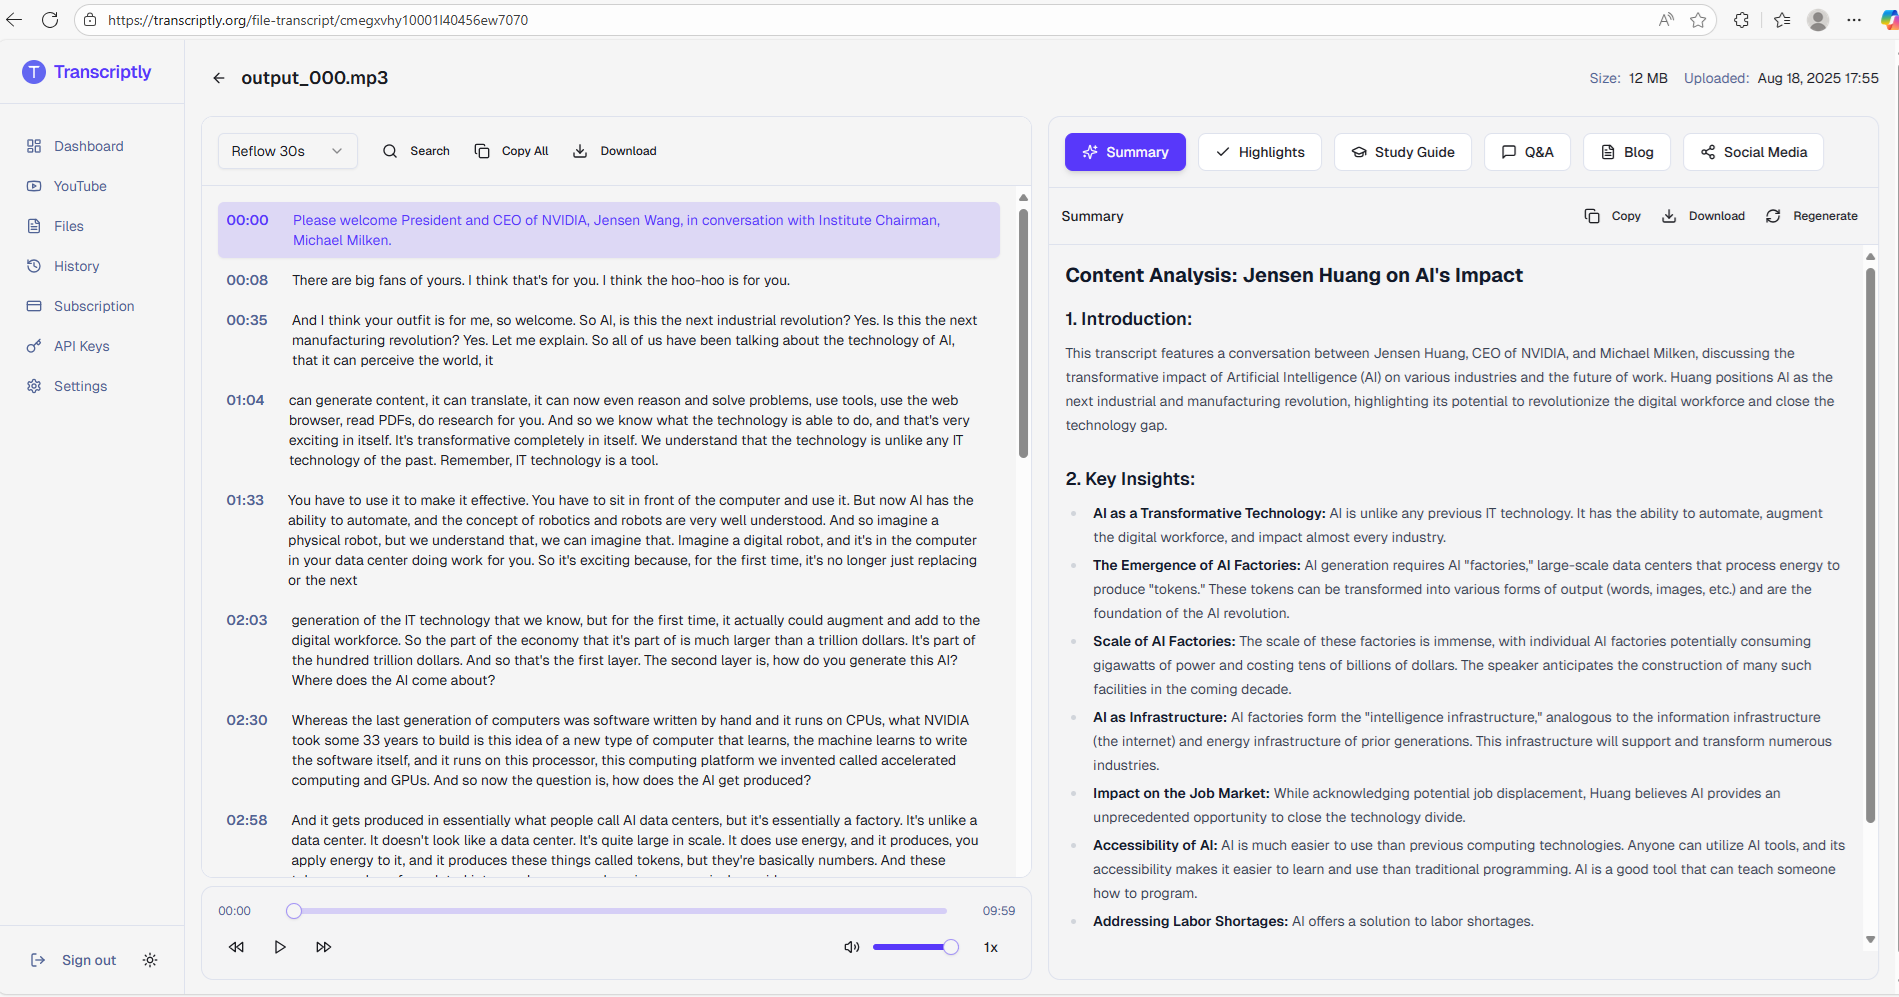Open browser settings and more menu
Screen dimensions: 1899x997
1854,20
